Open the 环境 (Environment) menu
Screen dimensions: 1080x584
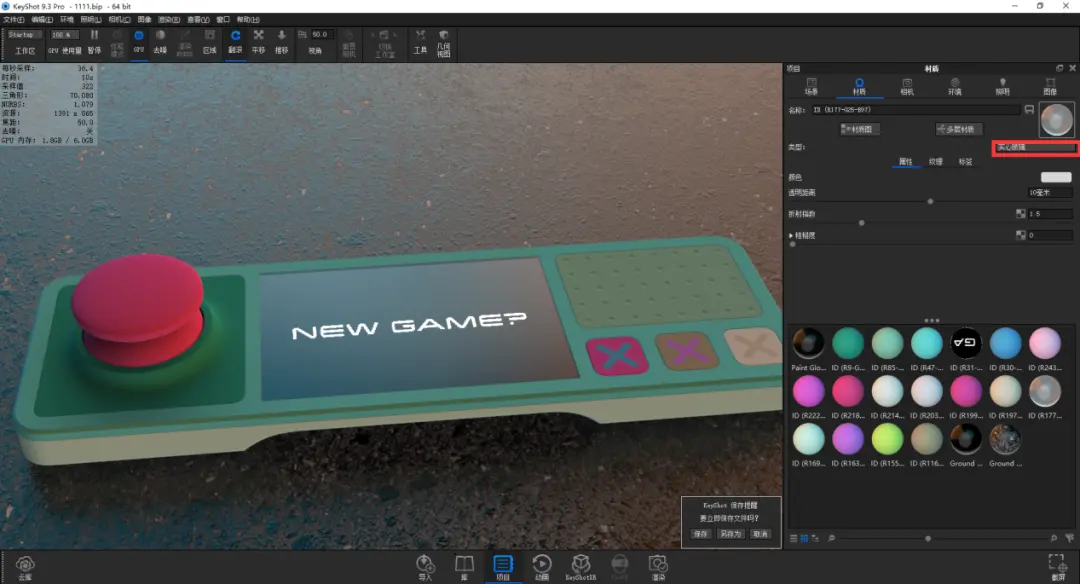[x=67, y=19]
